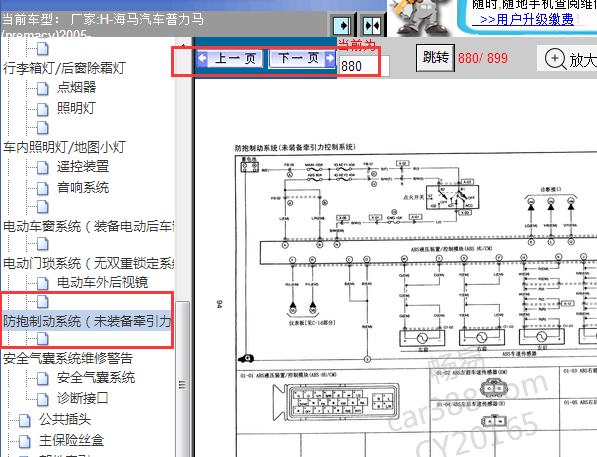The image size is (597, 457).
Task: Open the 电动门锁系统 tree entry
Action: pyautogui.click(x=88, y=263)
